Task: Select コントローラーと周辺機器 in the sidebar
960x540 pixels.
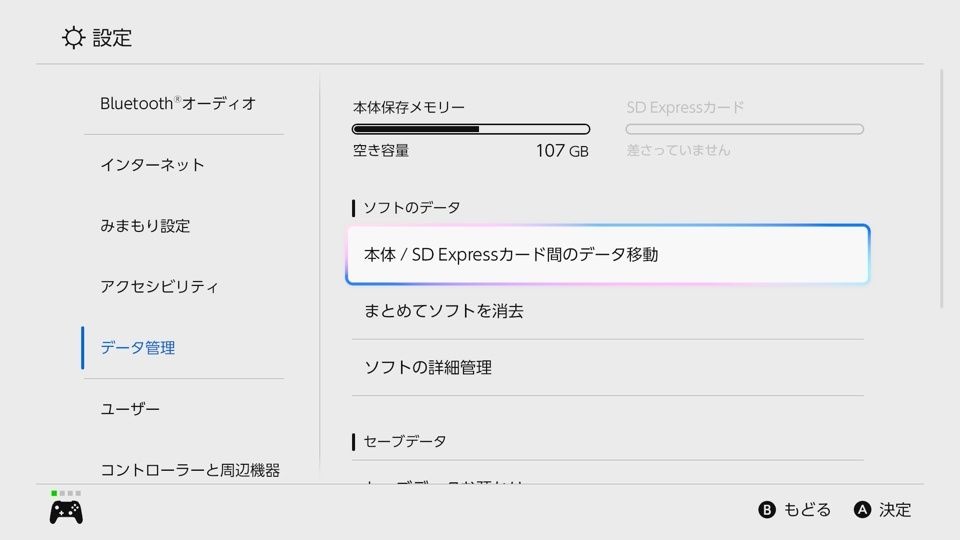Action: tap(190, 469)
